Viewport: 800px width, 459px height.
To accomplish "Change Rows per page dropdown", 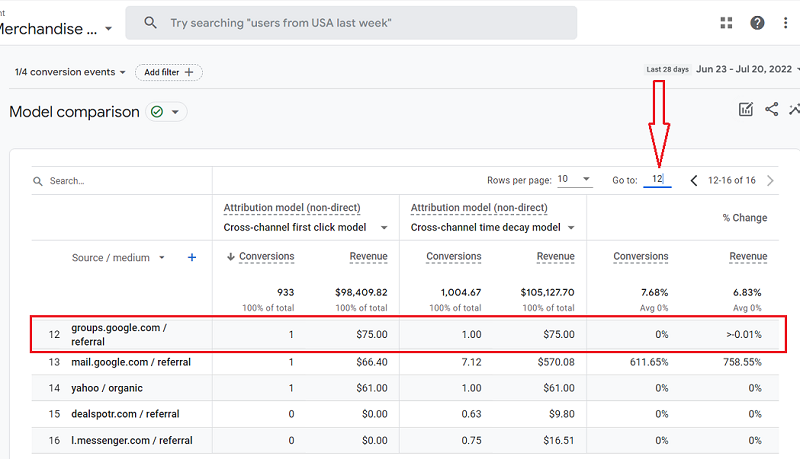I will [x=574, y=179].
